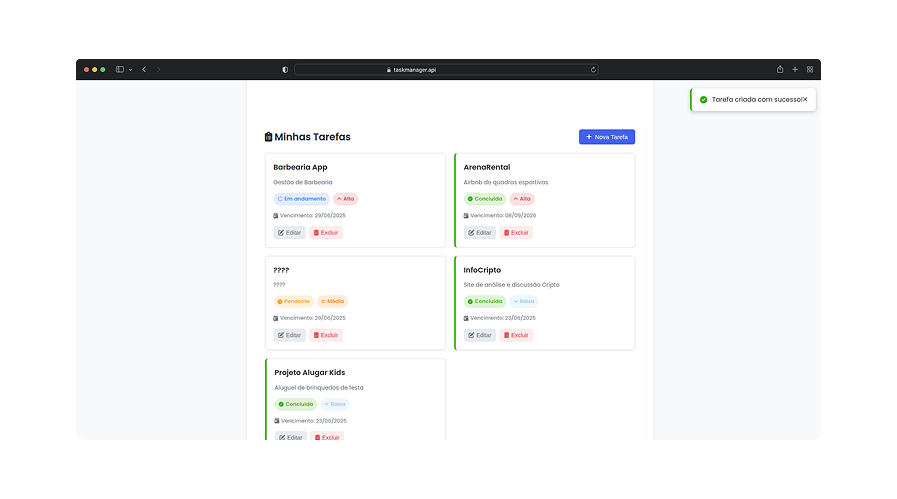Delete the ???? task
The height and width of the screenshot is (499, 897).
[326, 335]
